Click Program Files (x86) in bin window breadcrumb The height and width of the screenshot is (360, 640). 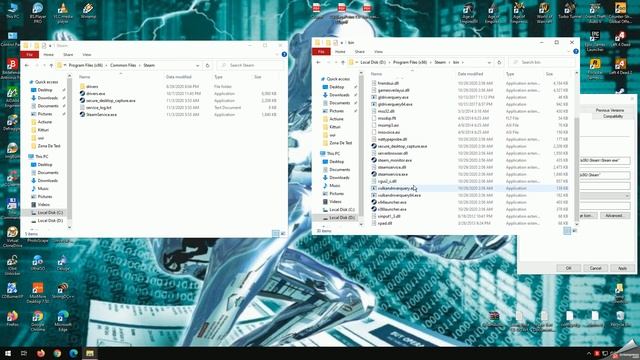pyautogui.click(x=410, y=62)
